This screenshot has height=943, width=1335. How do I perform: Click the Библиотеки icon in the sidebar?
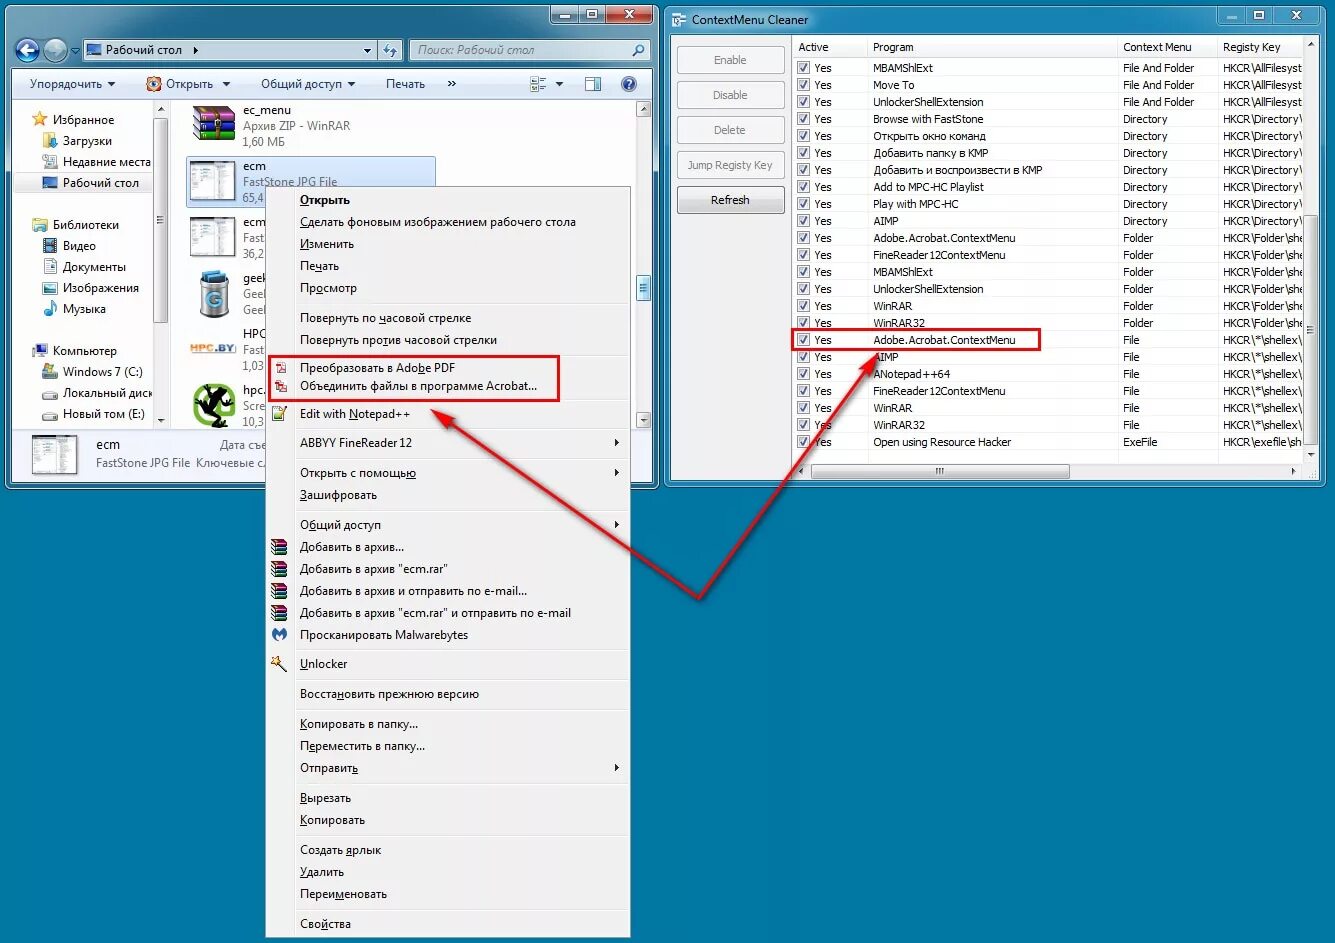(x=40, y=225)
